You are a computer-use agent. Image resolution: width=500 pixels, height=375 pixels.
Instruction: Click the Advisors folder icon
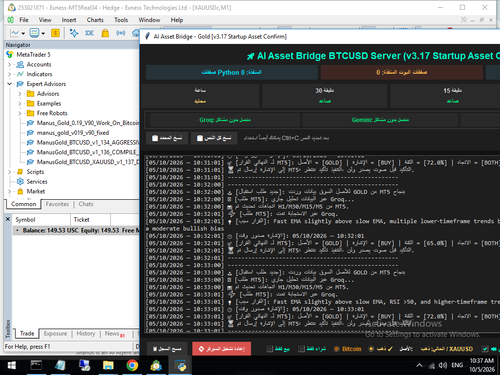click(x=30, y=94)
